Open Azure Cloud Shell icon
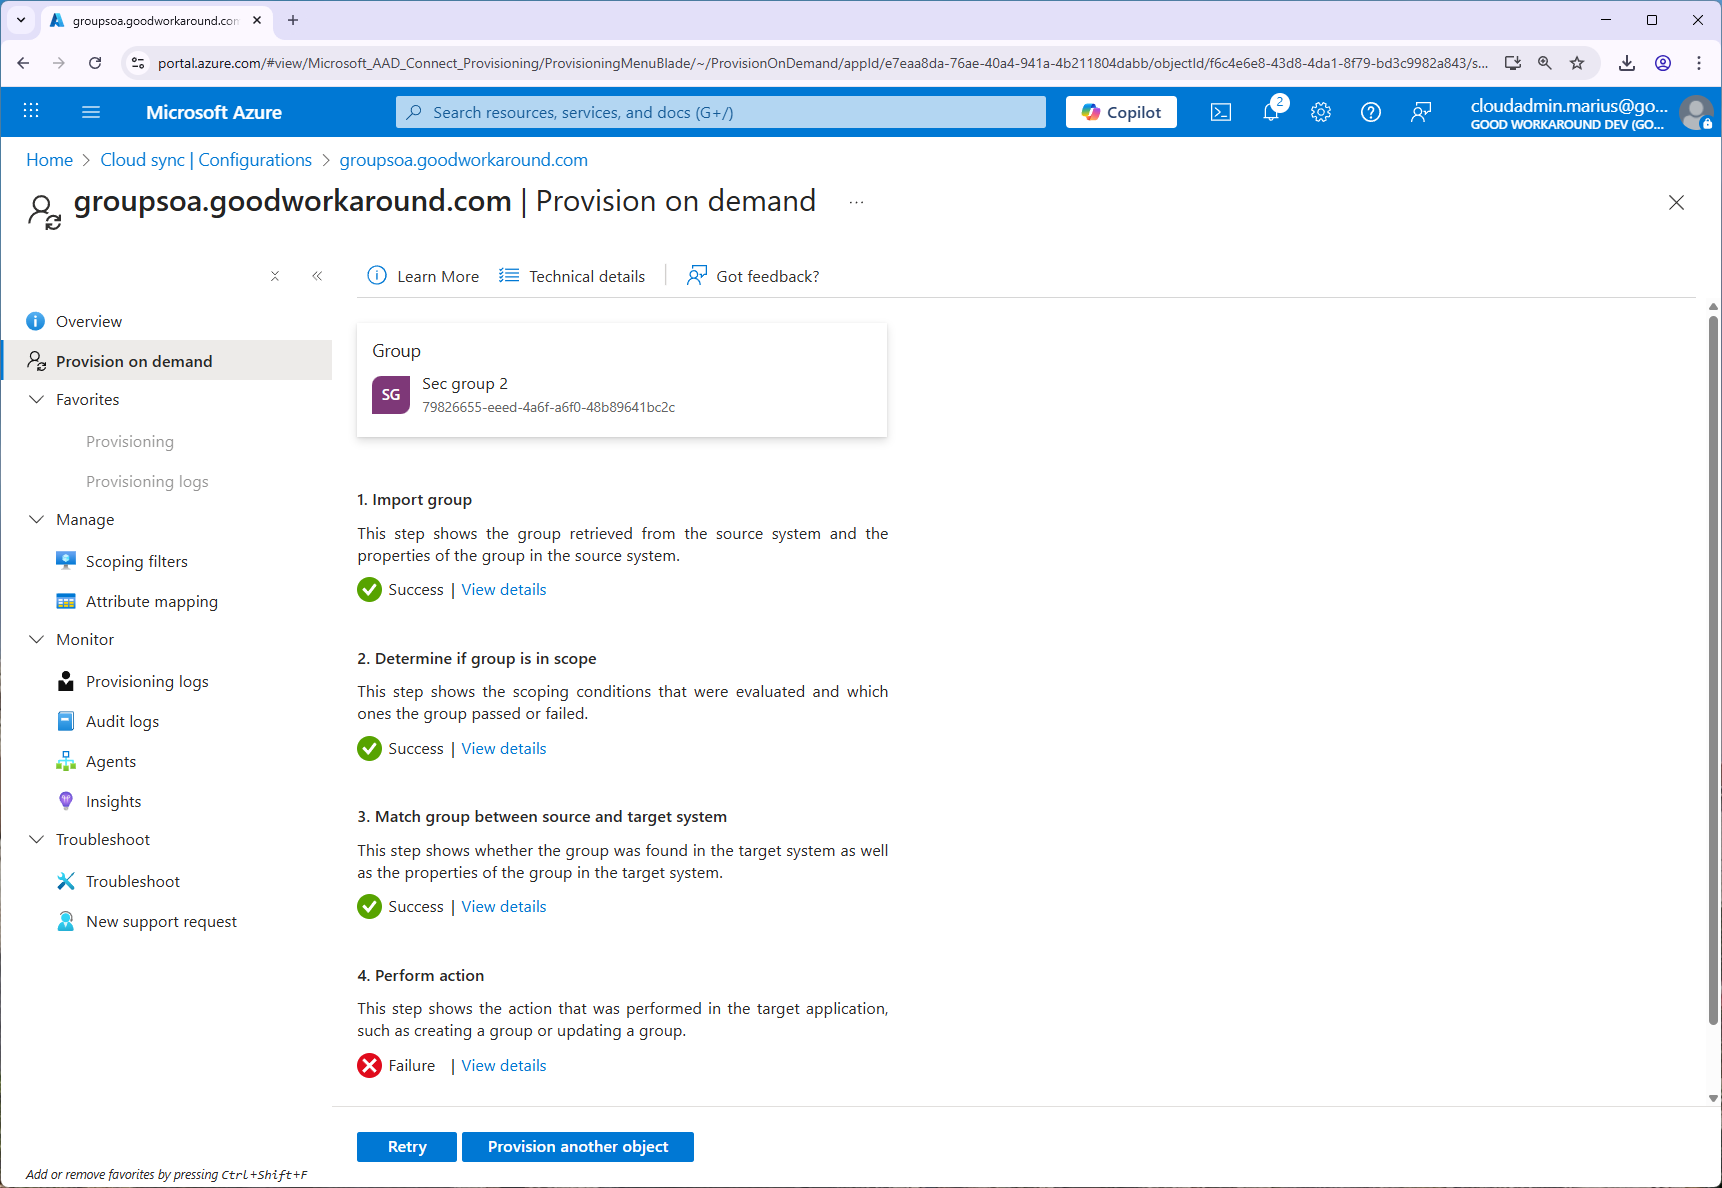Viewport: 1722px width, 1188px height. pos(1220,112)
